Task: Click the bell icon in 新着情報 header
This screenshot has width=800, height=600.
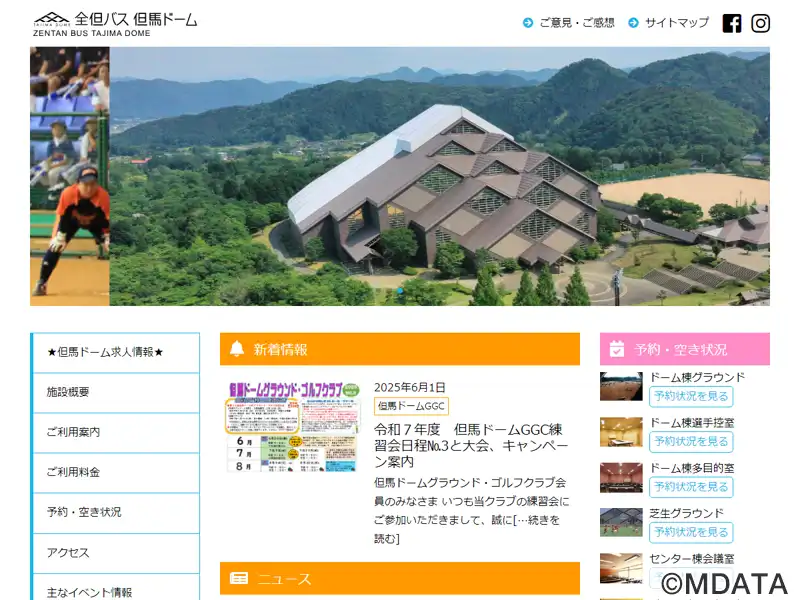Action: pyautogui.click(x=237, y=349)
